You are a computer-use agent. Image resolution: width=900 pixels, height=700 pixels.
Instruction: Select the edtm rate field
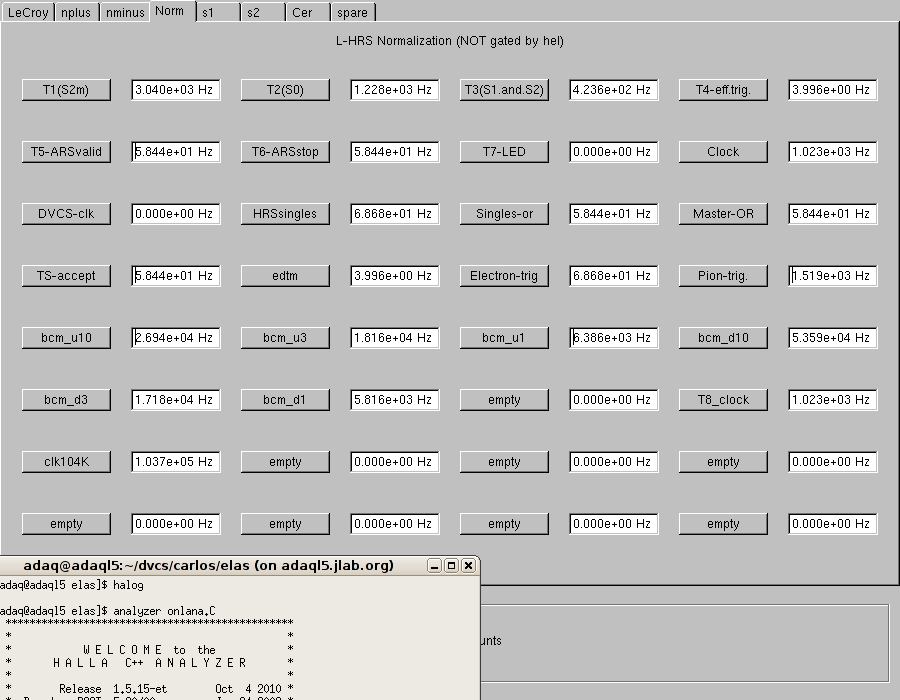[395, 276]
